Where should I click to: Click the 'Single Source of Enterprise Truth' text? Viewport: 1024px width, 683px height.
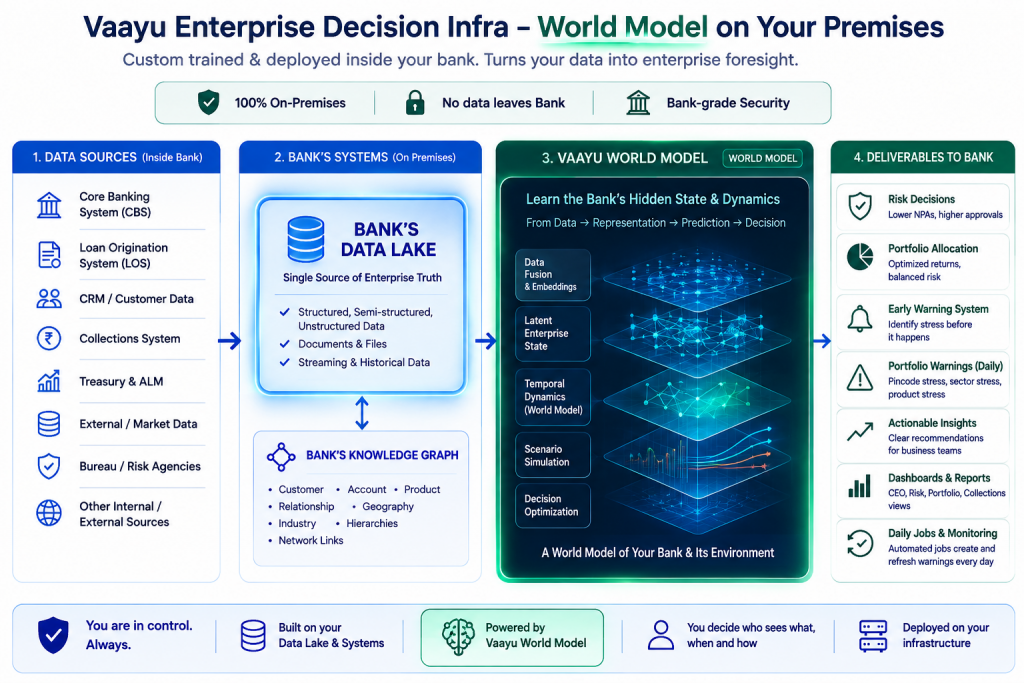[x=362, y=278]
